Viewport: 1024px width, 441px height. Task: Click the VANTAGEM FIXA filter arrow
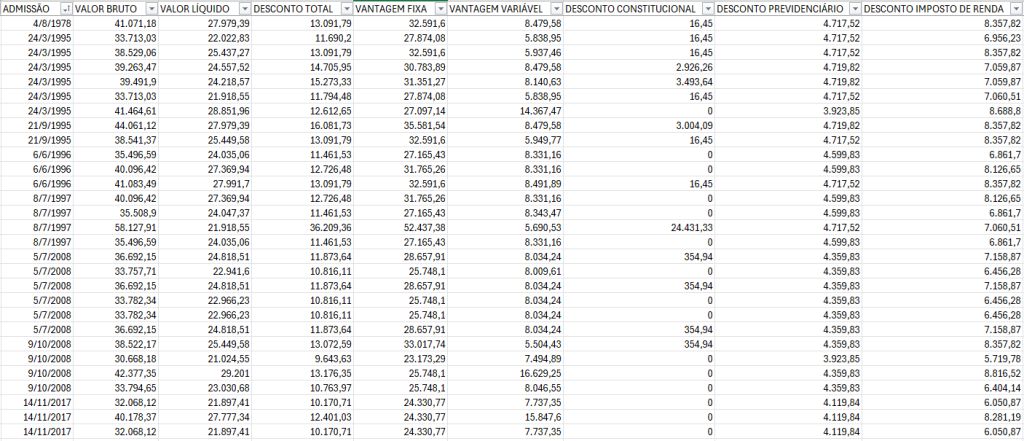[x=439, y=9]
